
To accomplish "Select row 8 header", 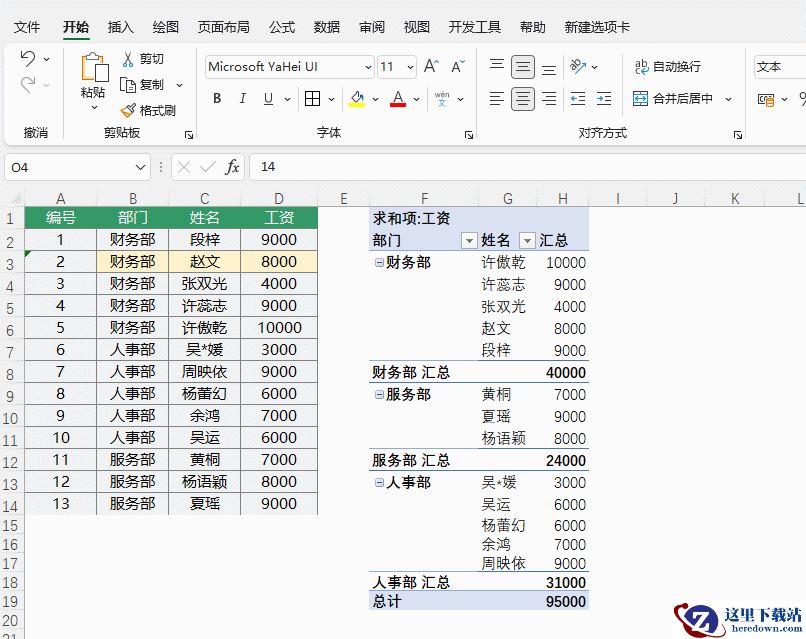I will click(x=10, y=374).
